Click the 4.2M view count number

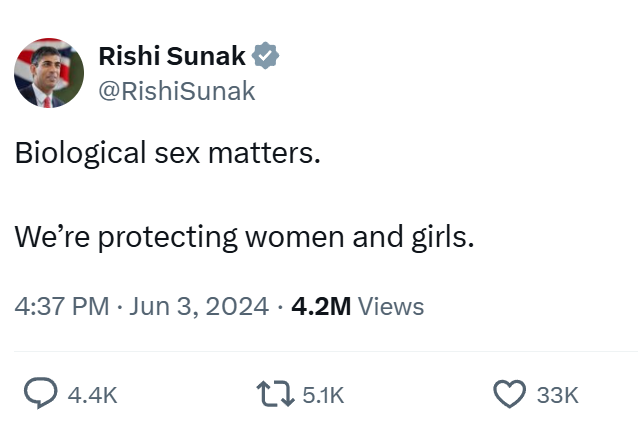click(320, 306)
